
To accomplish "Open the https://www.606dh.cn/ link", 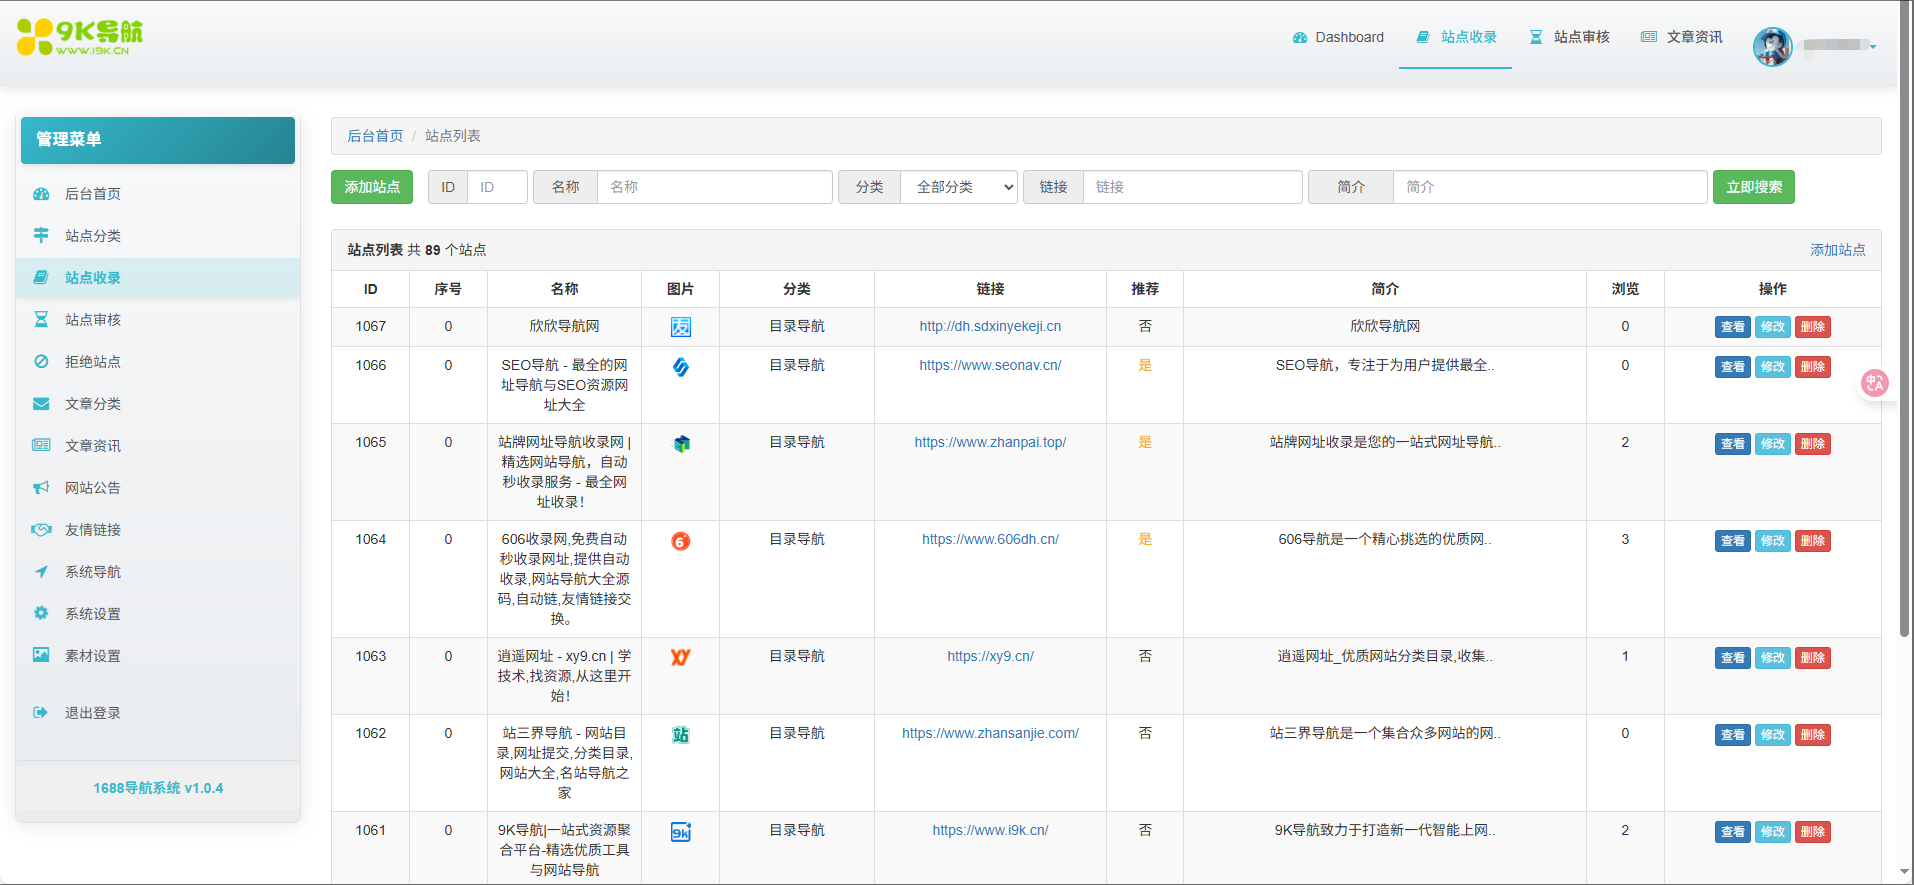I will (990, 539).
